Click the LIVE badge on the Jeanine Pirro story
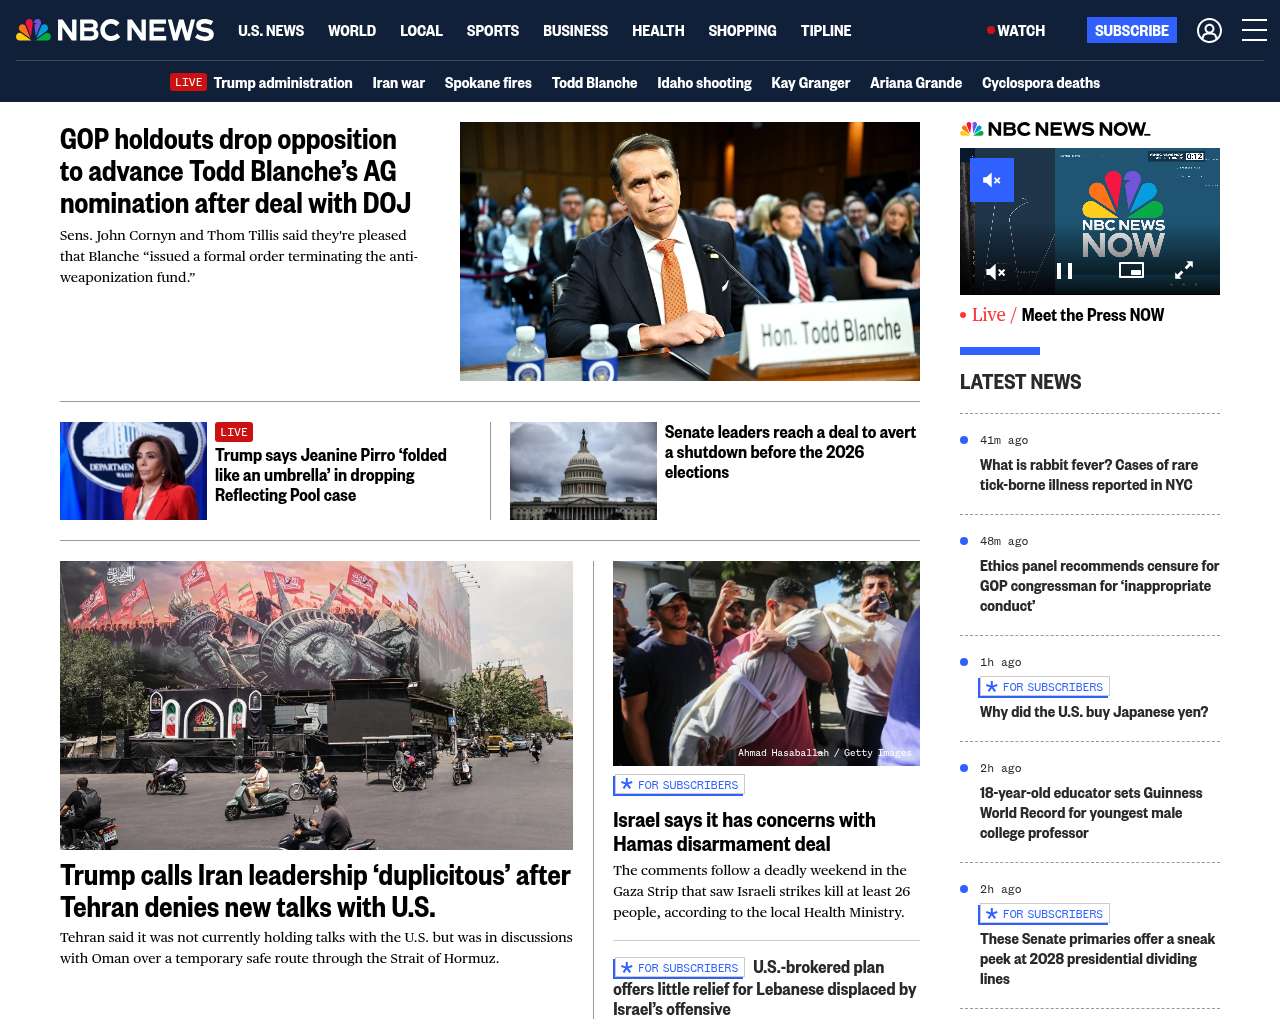Image resolution: width=1280 pixels, height=1024 pixels. point(234,432)
